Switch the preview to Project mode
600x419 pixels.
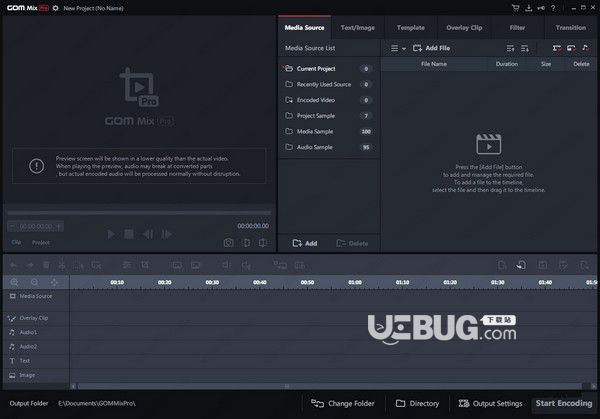click(41, 242)
